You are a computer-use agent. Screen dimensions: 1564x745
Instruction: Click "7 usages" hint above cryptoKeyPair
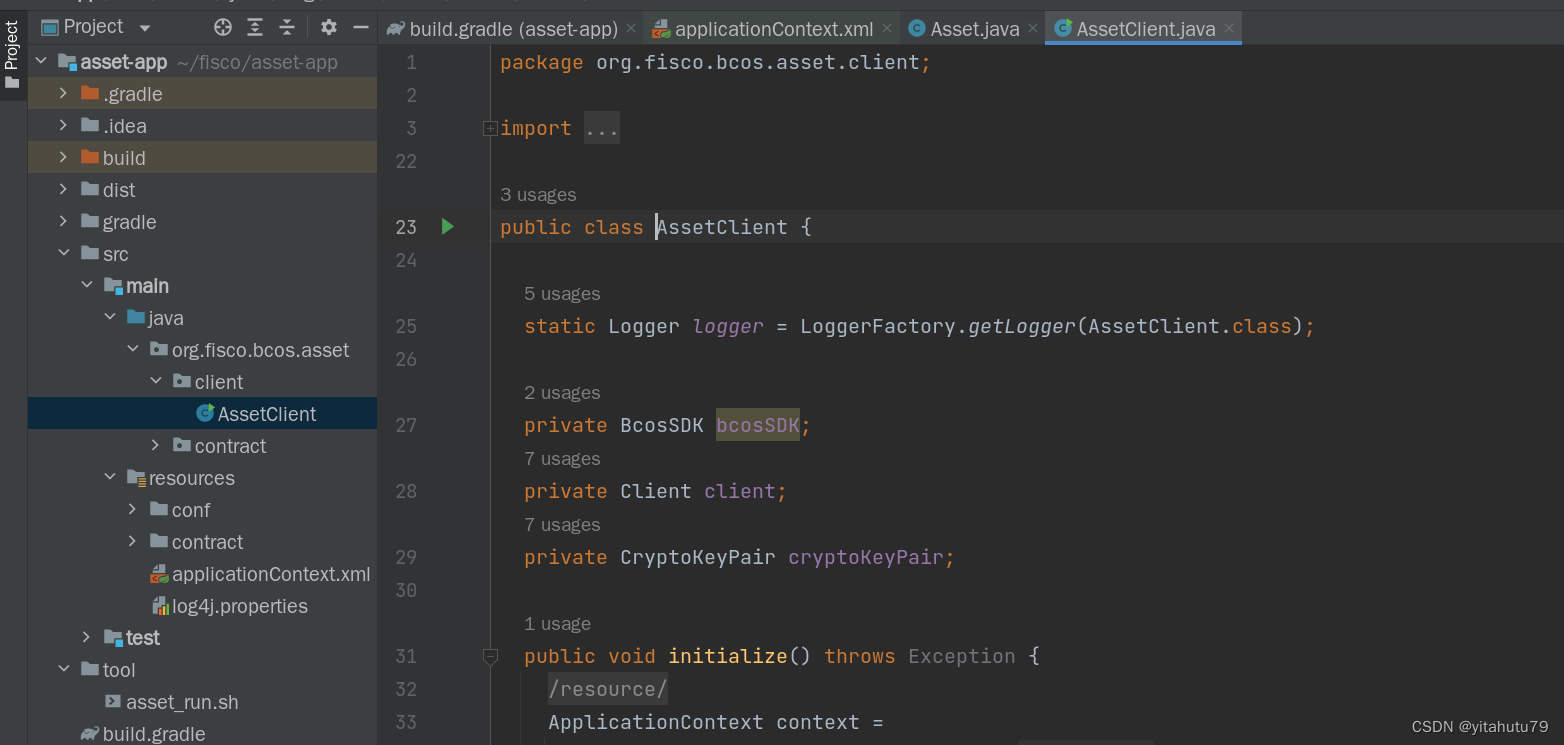coord(562,525)
